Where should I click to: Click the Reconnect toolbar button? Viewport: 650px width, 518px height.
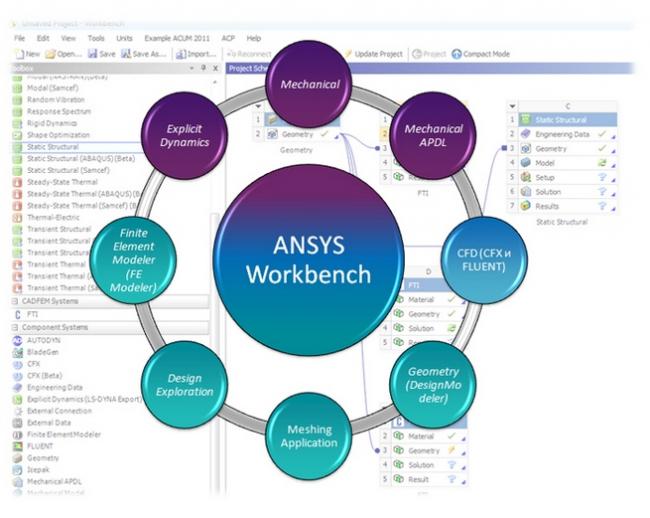tap(249, 54)
